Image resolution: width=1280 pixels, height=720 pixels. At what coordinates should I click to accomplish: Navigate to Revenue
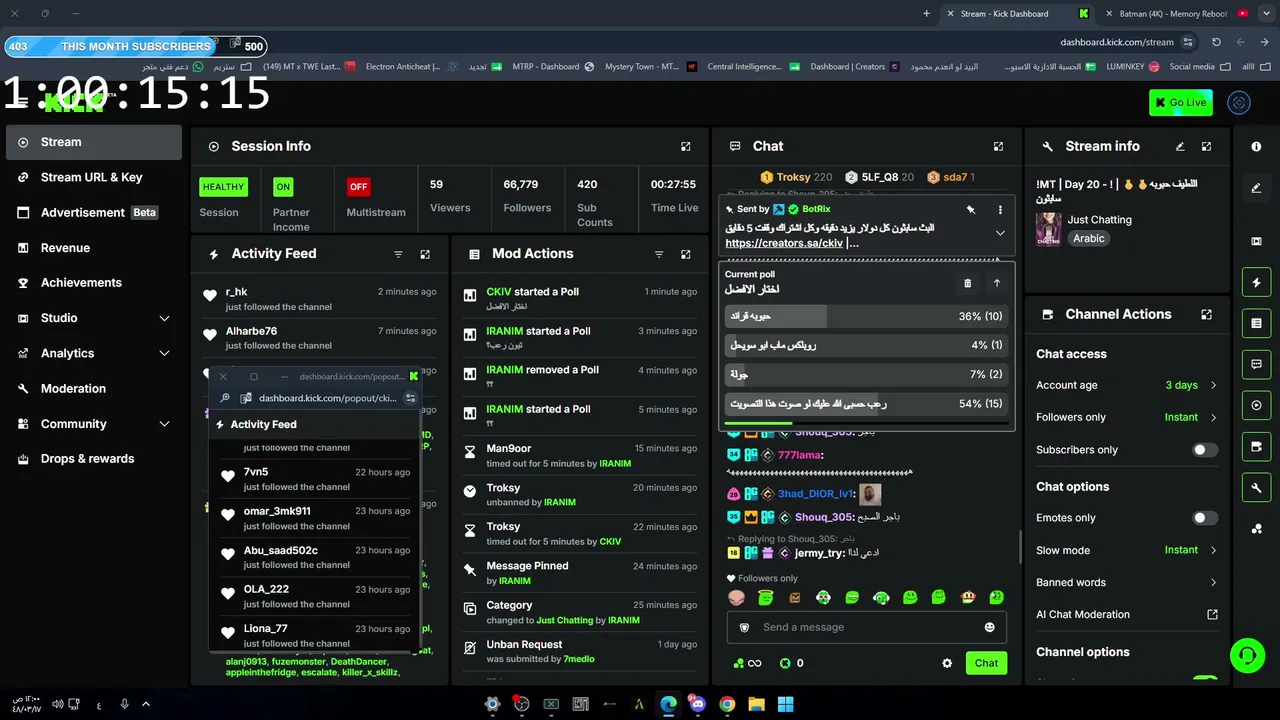(x=94, y=248)
